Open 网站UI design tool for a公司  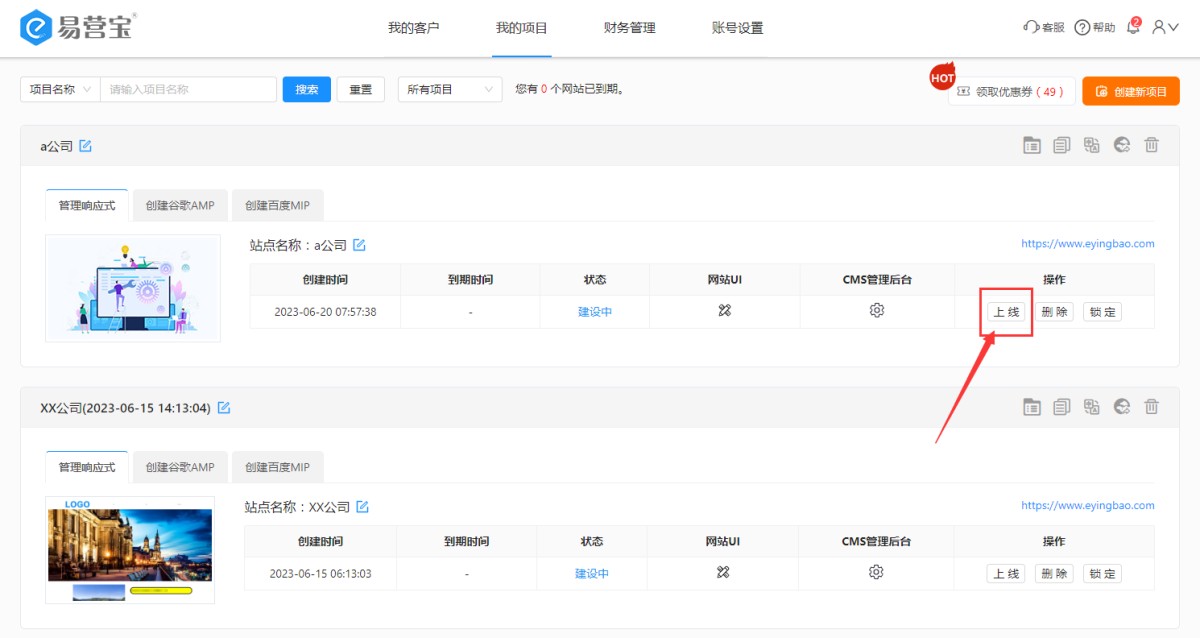(725, 311)
